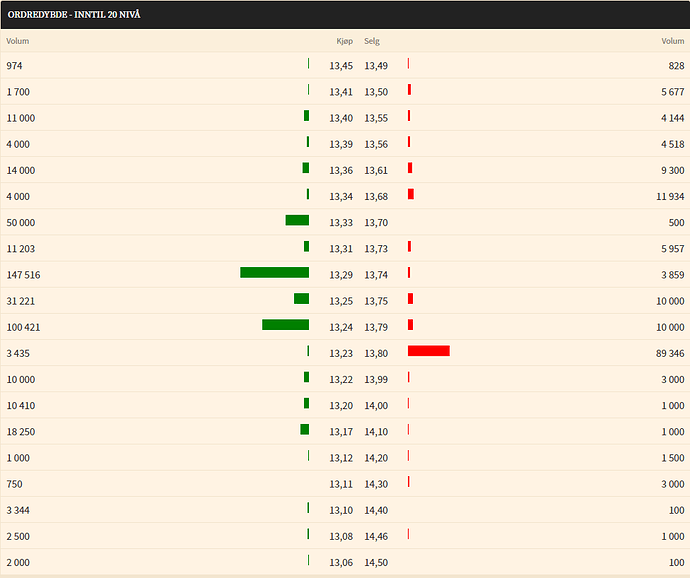Click sell volume 1 500
This screenshot has height=578, width=690.
(x=673, y=458)
